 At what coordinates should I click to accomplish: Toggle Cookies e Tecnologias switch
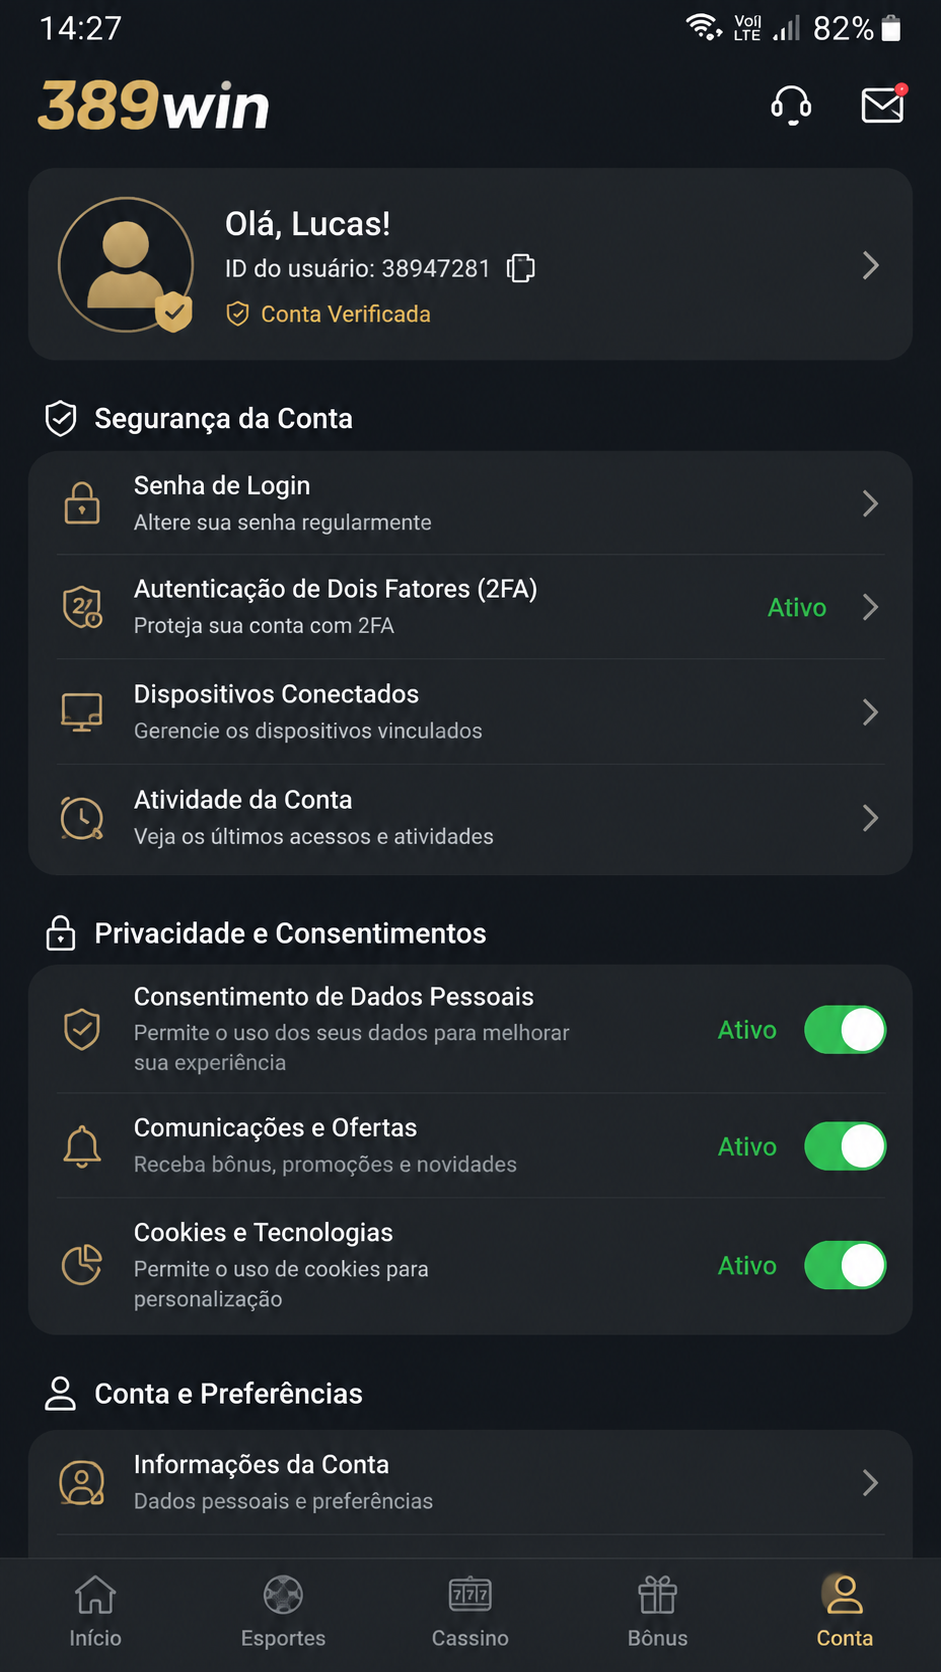[845, 1265]
